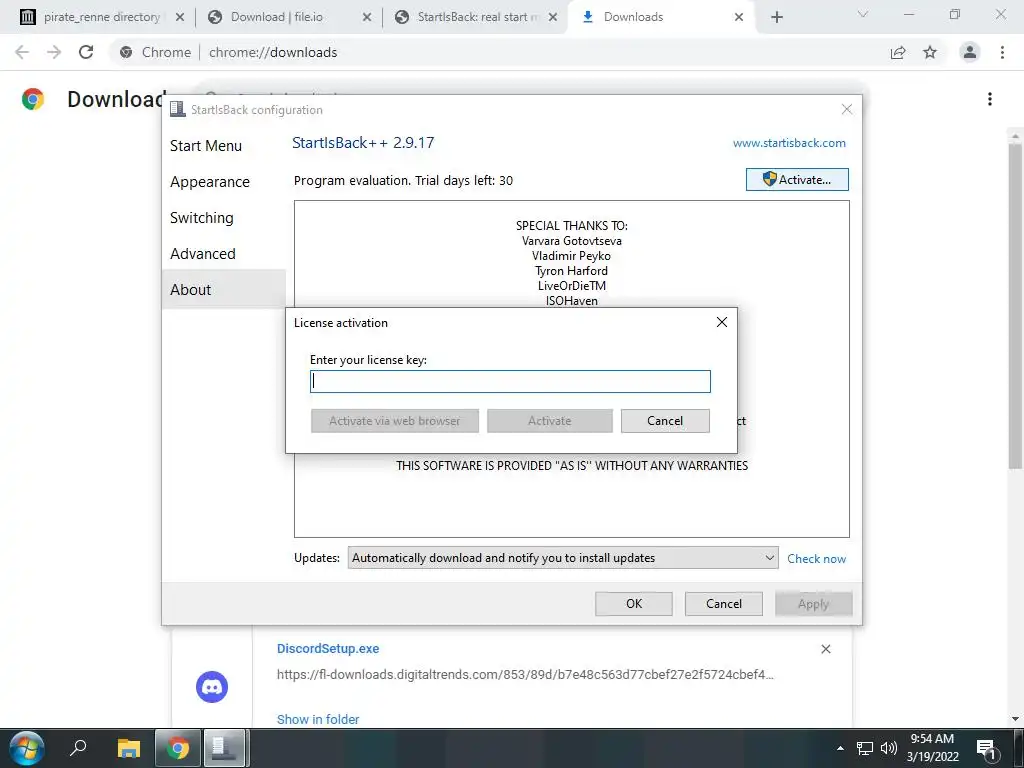1024x768 pixels.
Task: Cancel the License activation dialog
Action: pyautogui.click(x=665, y=421)
